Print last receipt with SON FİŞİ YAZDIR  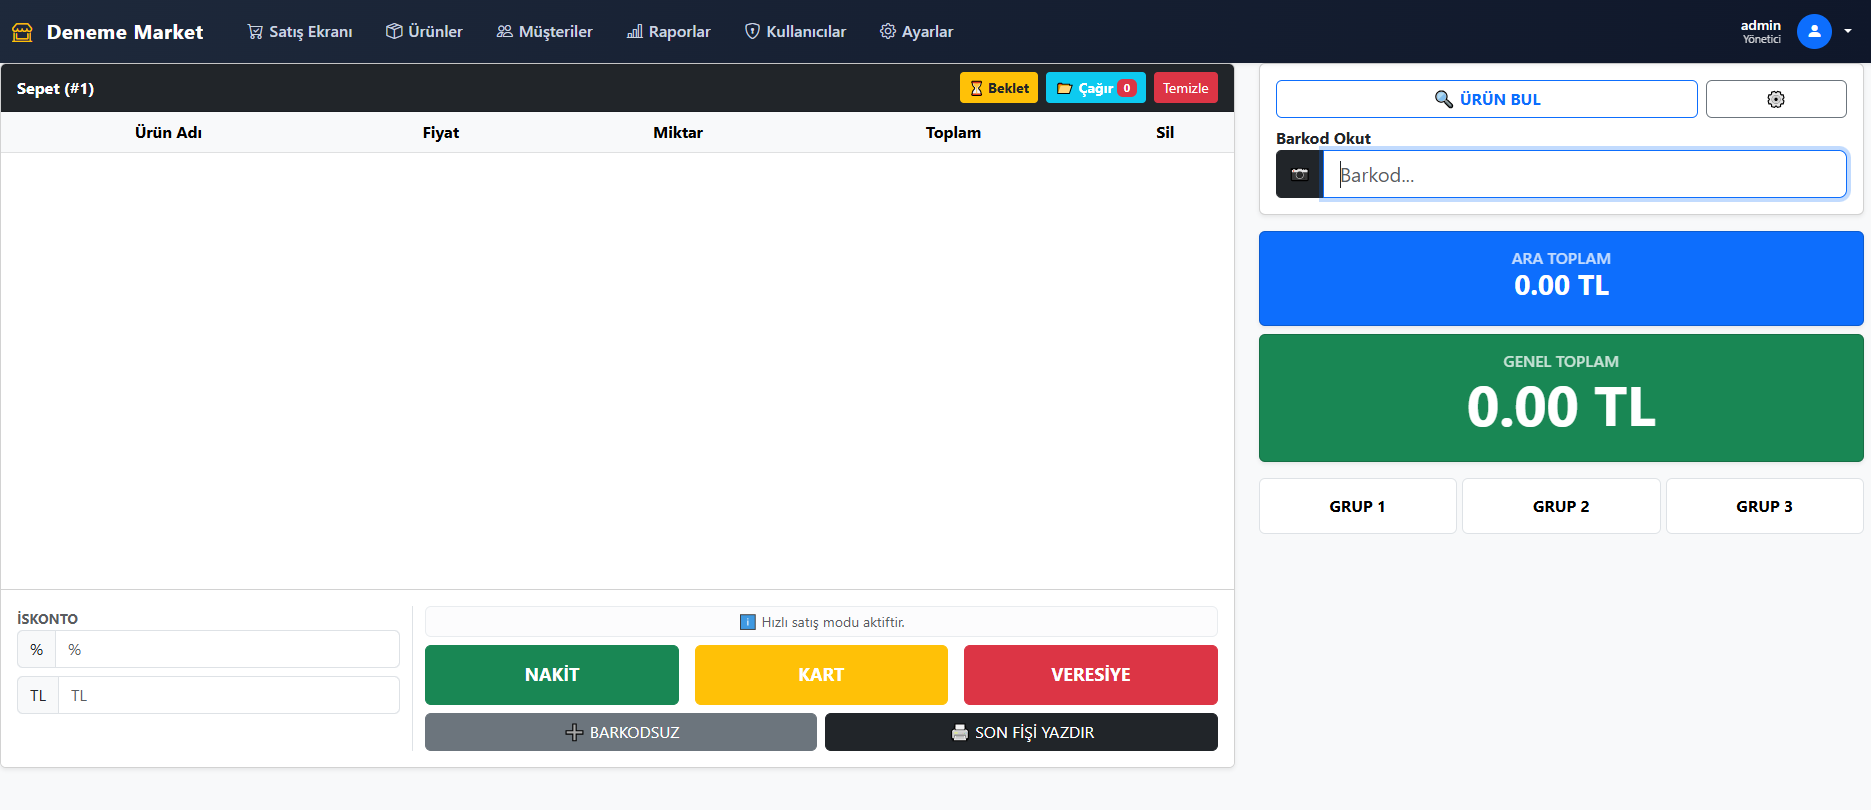1021,732
